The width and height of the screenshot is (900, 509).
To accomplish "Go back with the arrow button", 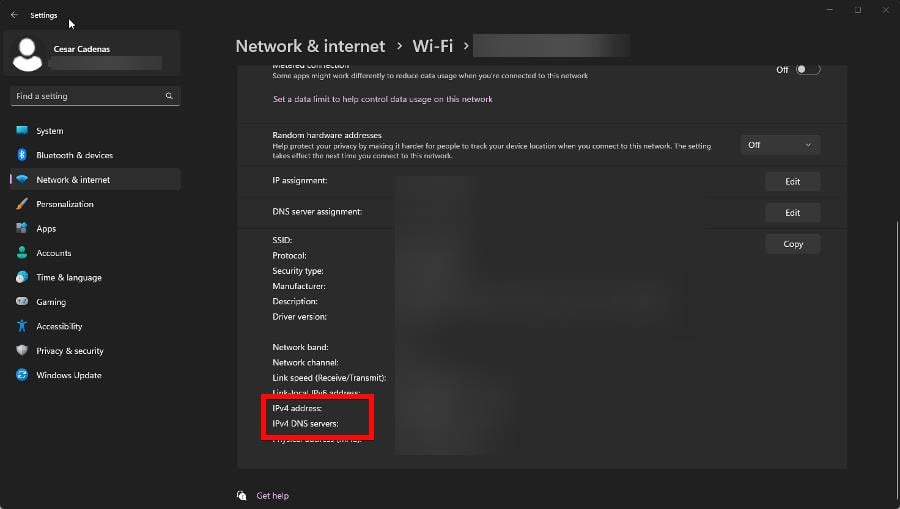I will point(14,15).
